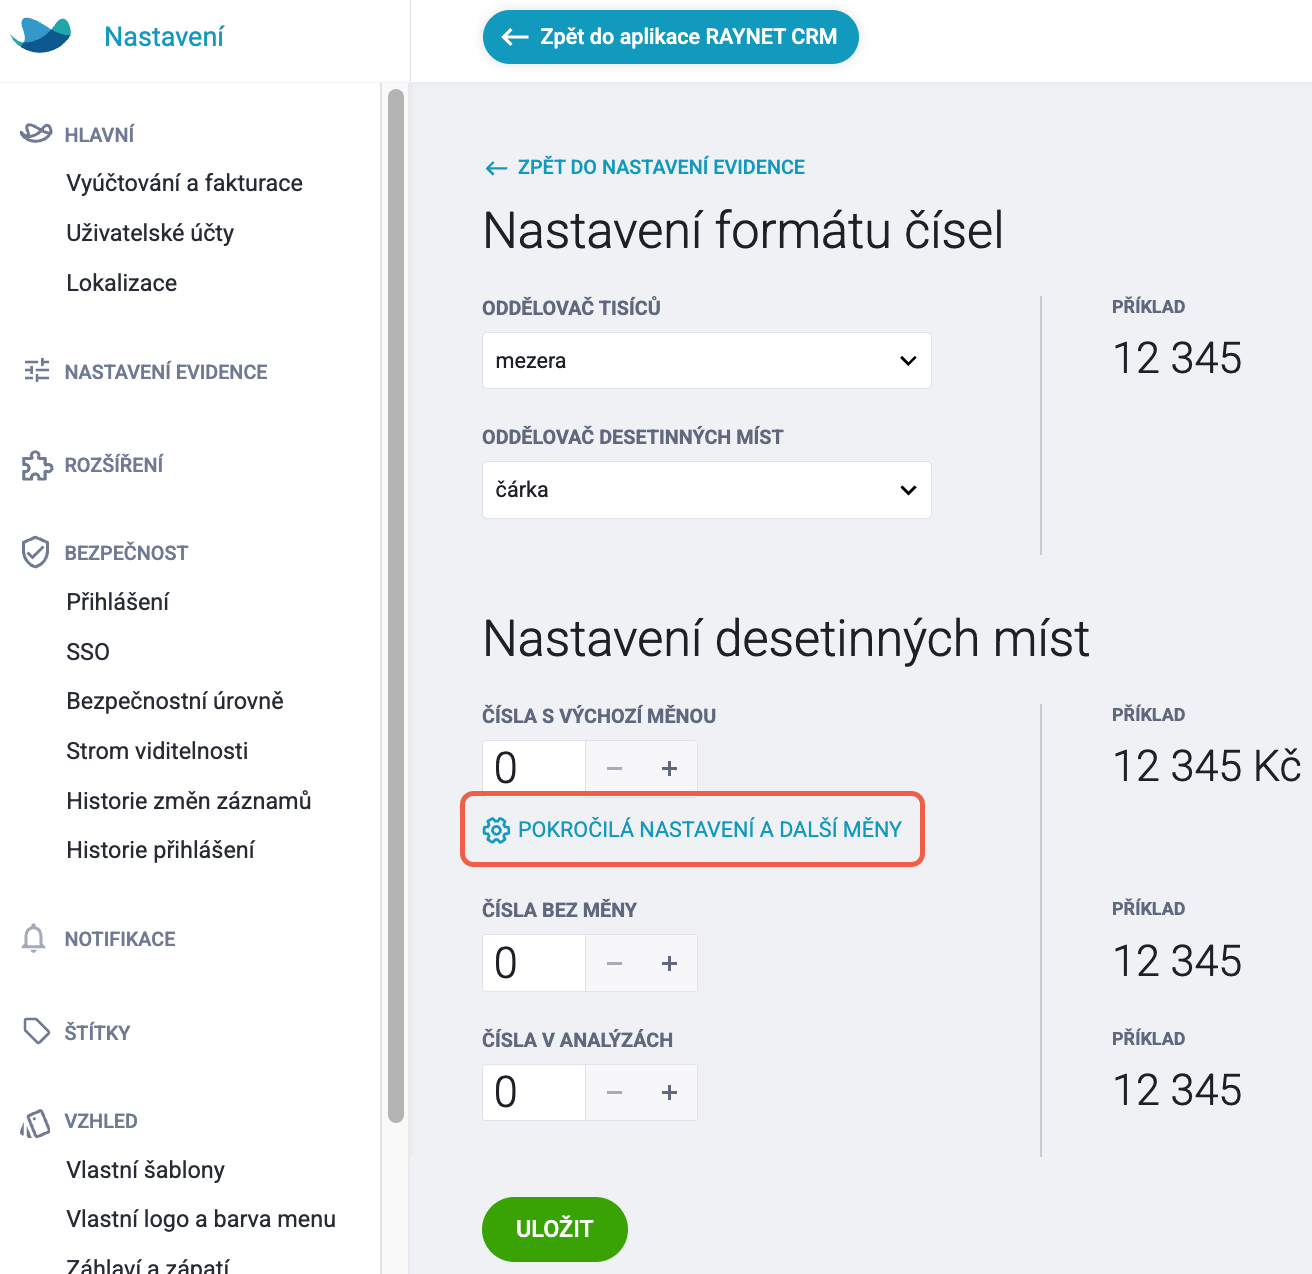Viewport: 1312px width, 1274px height.
Task: Click the Uložit button
Action: pos(555,1229)
